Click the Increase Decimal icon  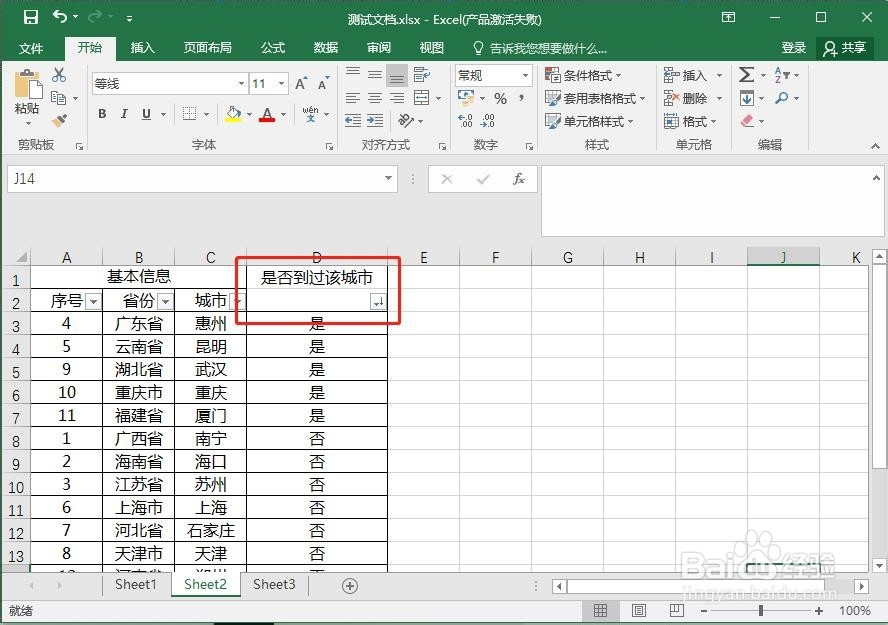[x=465, y=122]
